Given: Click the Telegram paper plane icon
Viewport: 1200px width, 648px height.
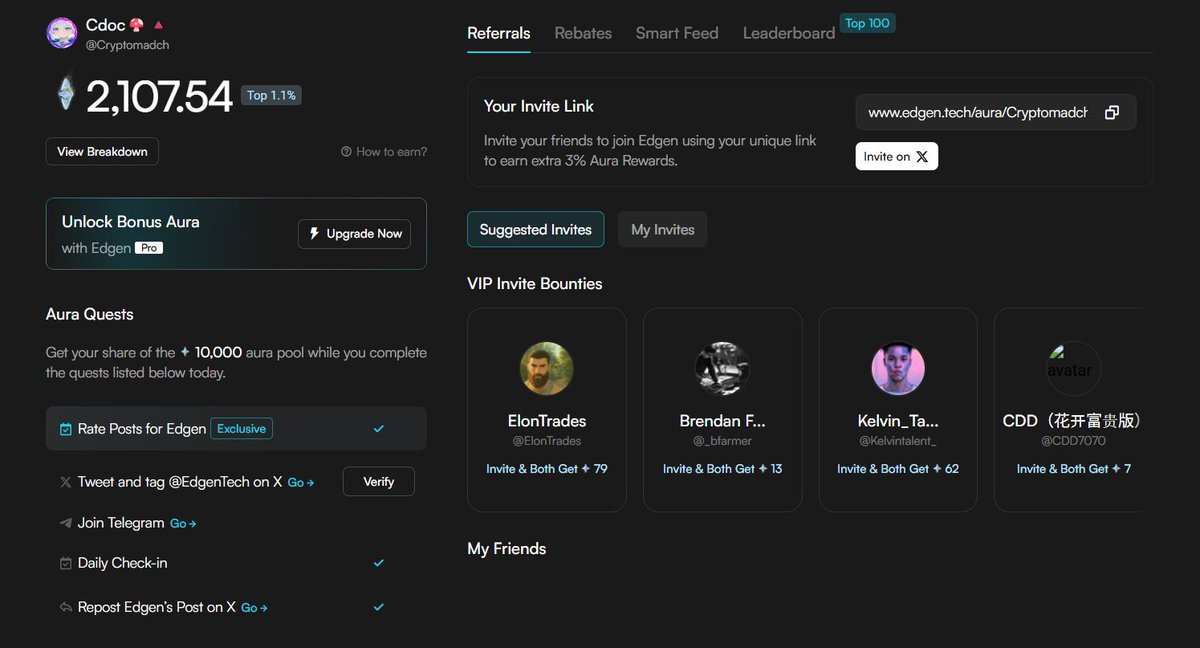Looking at the screenshot, I should tap(66, 523).
